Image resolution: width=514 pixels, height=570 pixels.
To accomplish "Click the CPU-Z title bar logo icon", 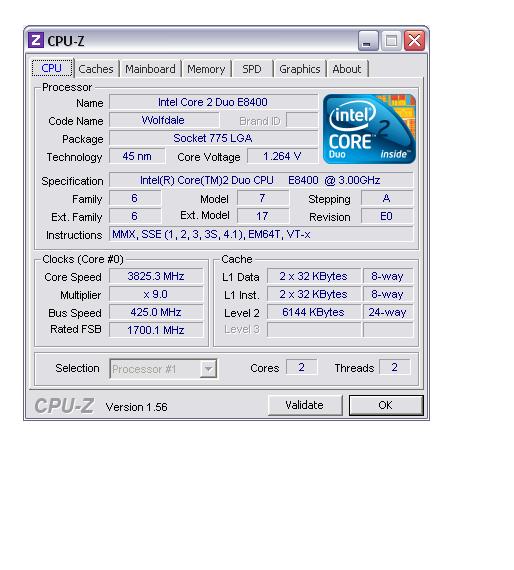I will point(36,40).
